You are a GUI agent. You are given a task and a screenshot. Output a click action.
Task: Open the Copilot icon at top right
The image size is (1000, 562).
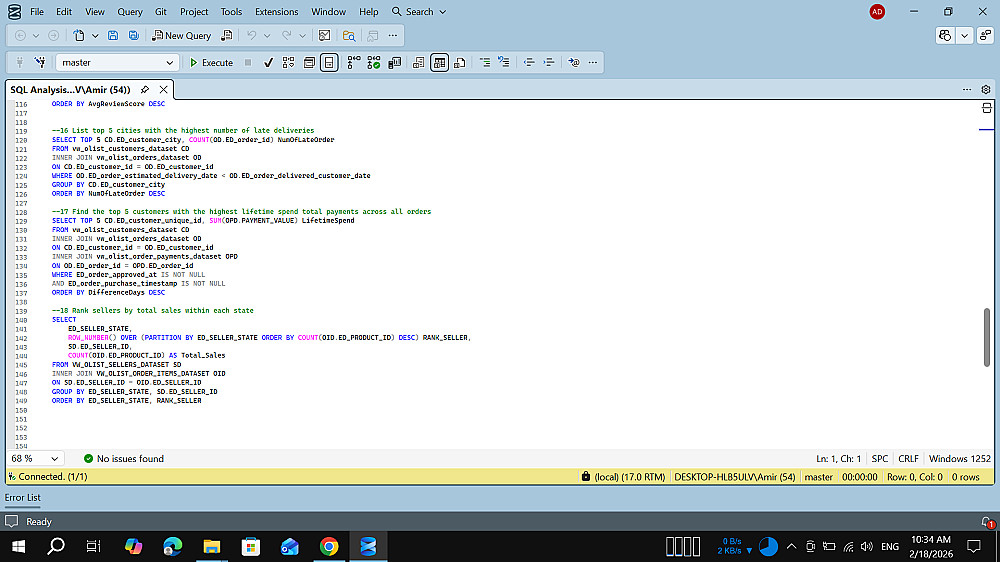(x=945, y=36)
